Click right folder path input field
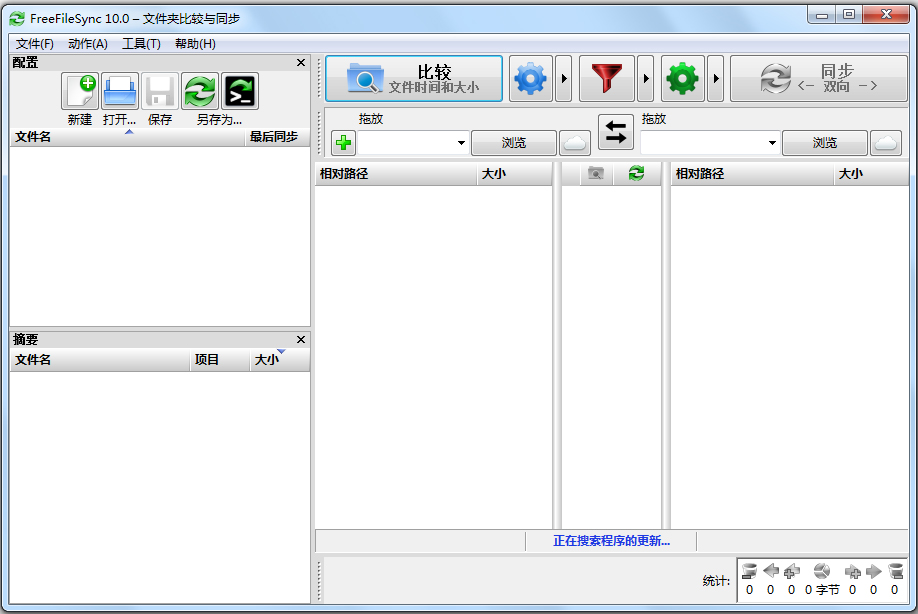The height and width of the screenshot is (614, 918). click(703, 143)
